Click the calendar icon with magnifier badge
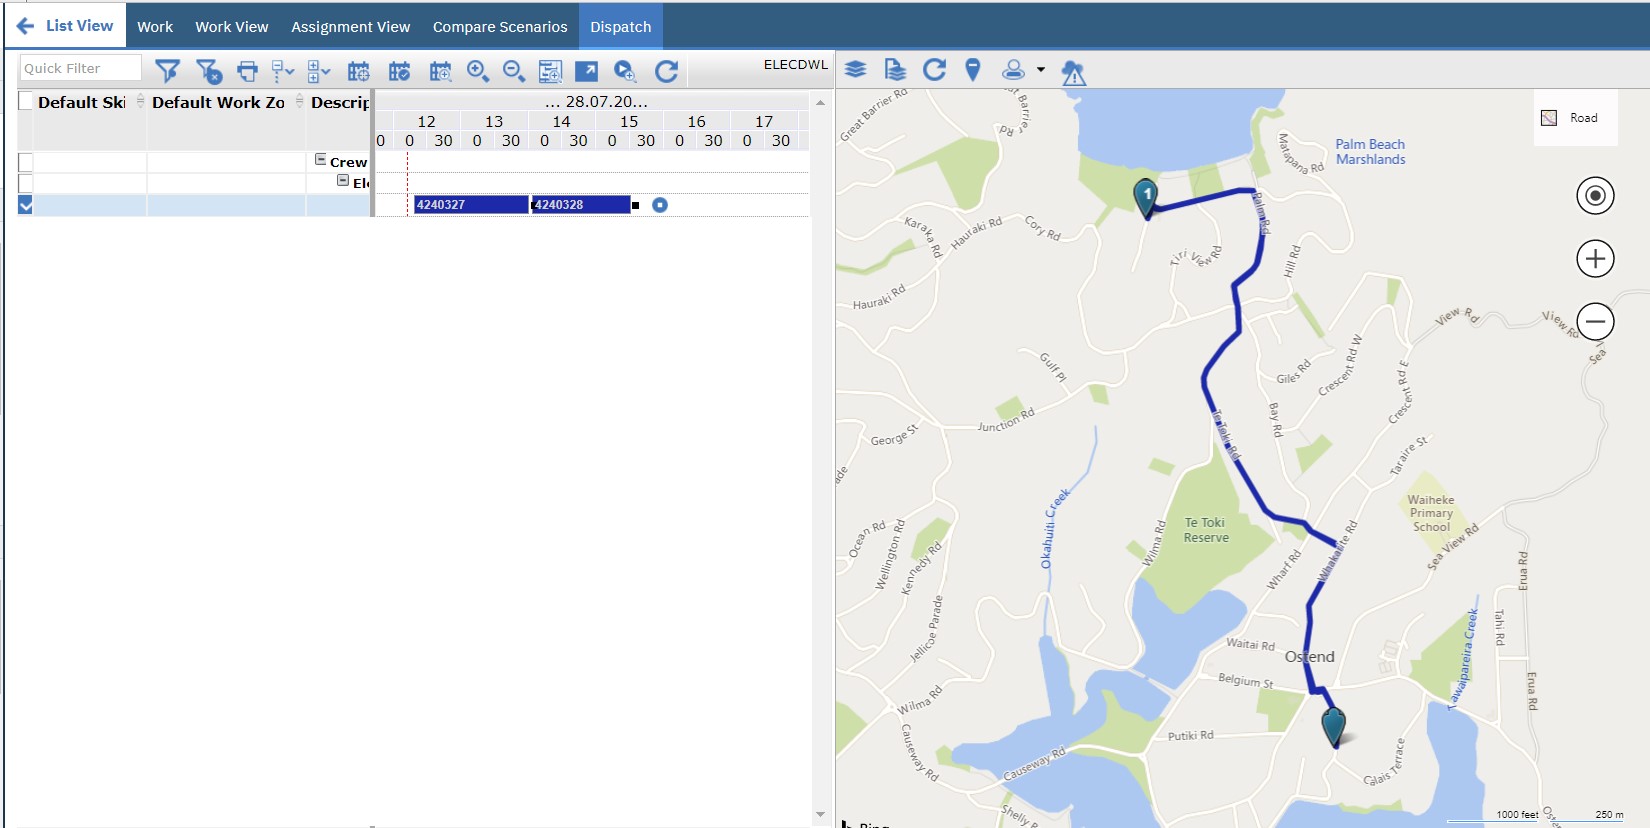This screenshot has width=1650, height=828. pos(440,71)
